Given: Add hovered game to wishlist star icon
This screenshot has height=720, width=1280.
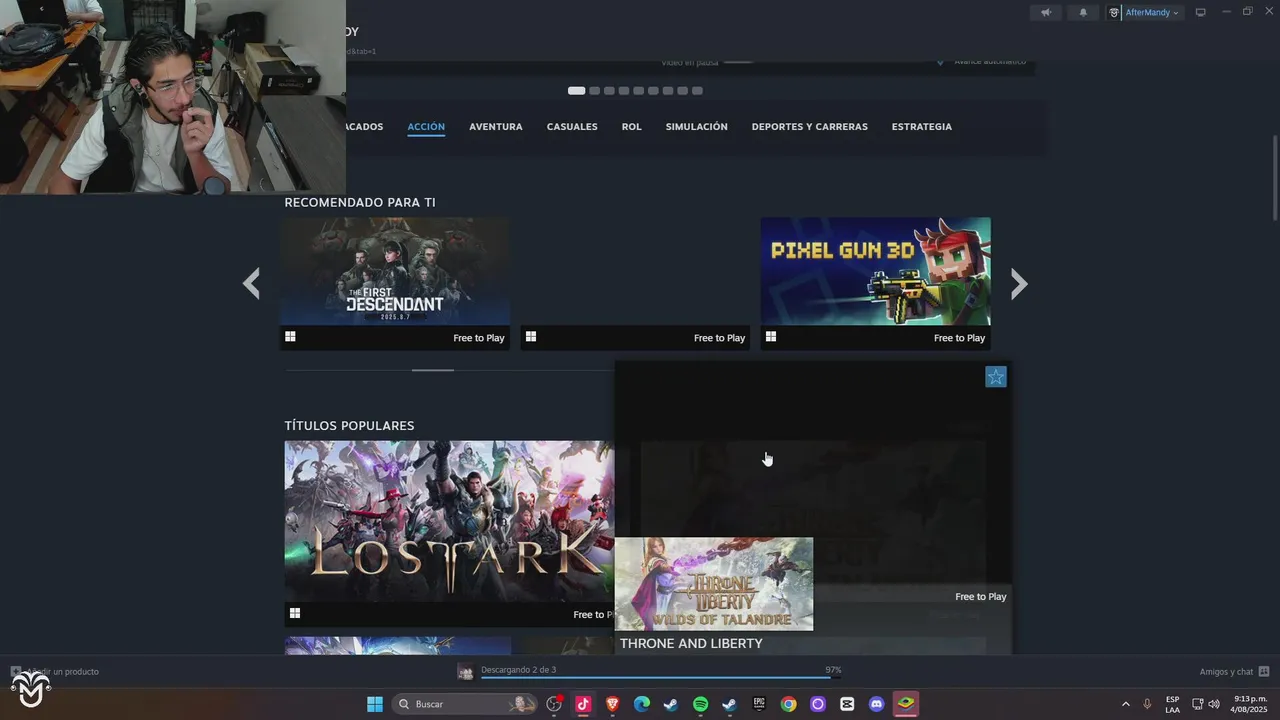Looking at the screenshot, I should 996,377.
